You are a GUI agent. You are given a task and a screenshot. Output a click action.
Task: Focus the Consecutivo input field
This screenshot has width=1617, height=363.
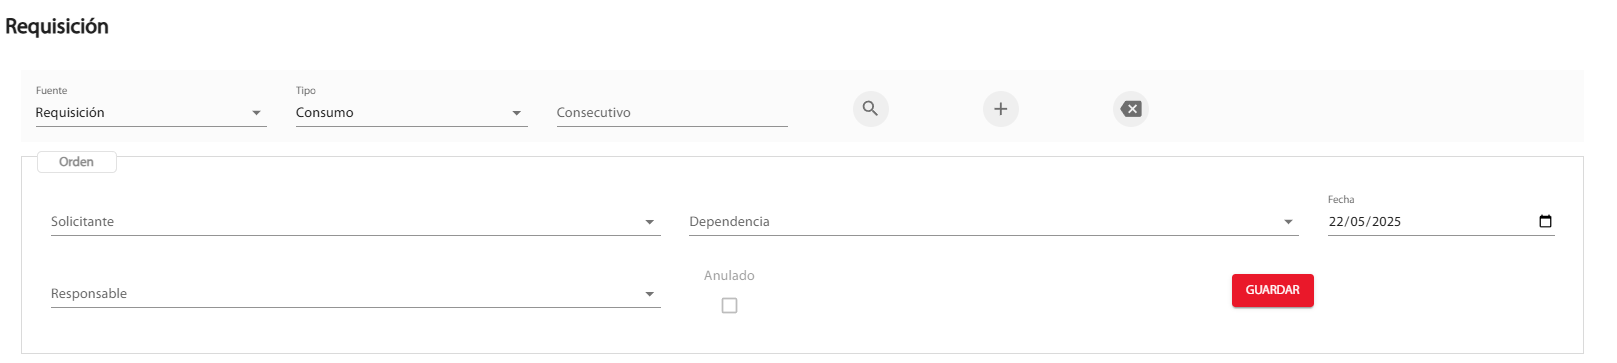[672, 113]
